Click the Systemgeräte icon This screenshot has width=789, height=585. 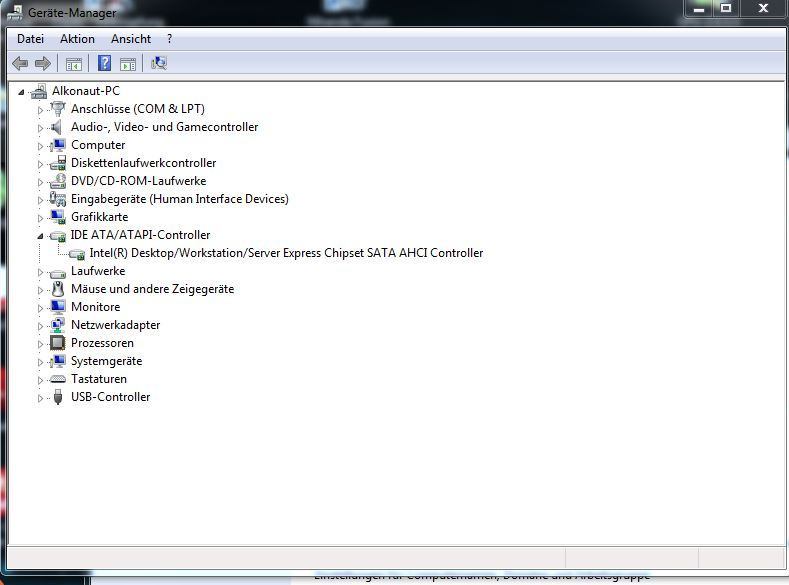(58, 361)
